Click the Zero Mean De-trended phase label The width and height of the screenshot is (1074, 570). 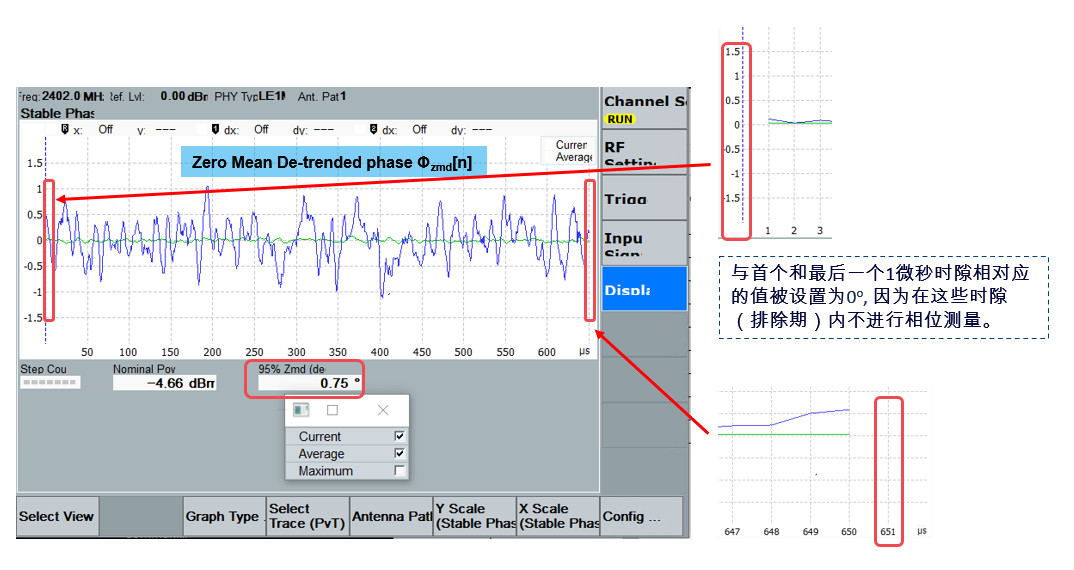pos(334,162)
